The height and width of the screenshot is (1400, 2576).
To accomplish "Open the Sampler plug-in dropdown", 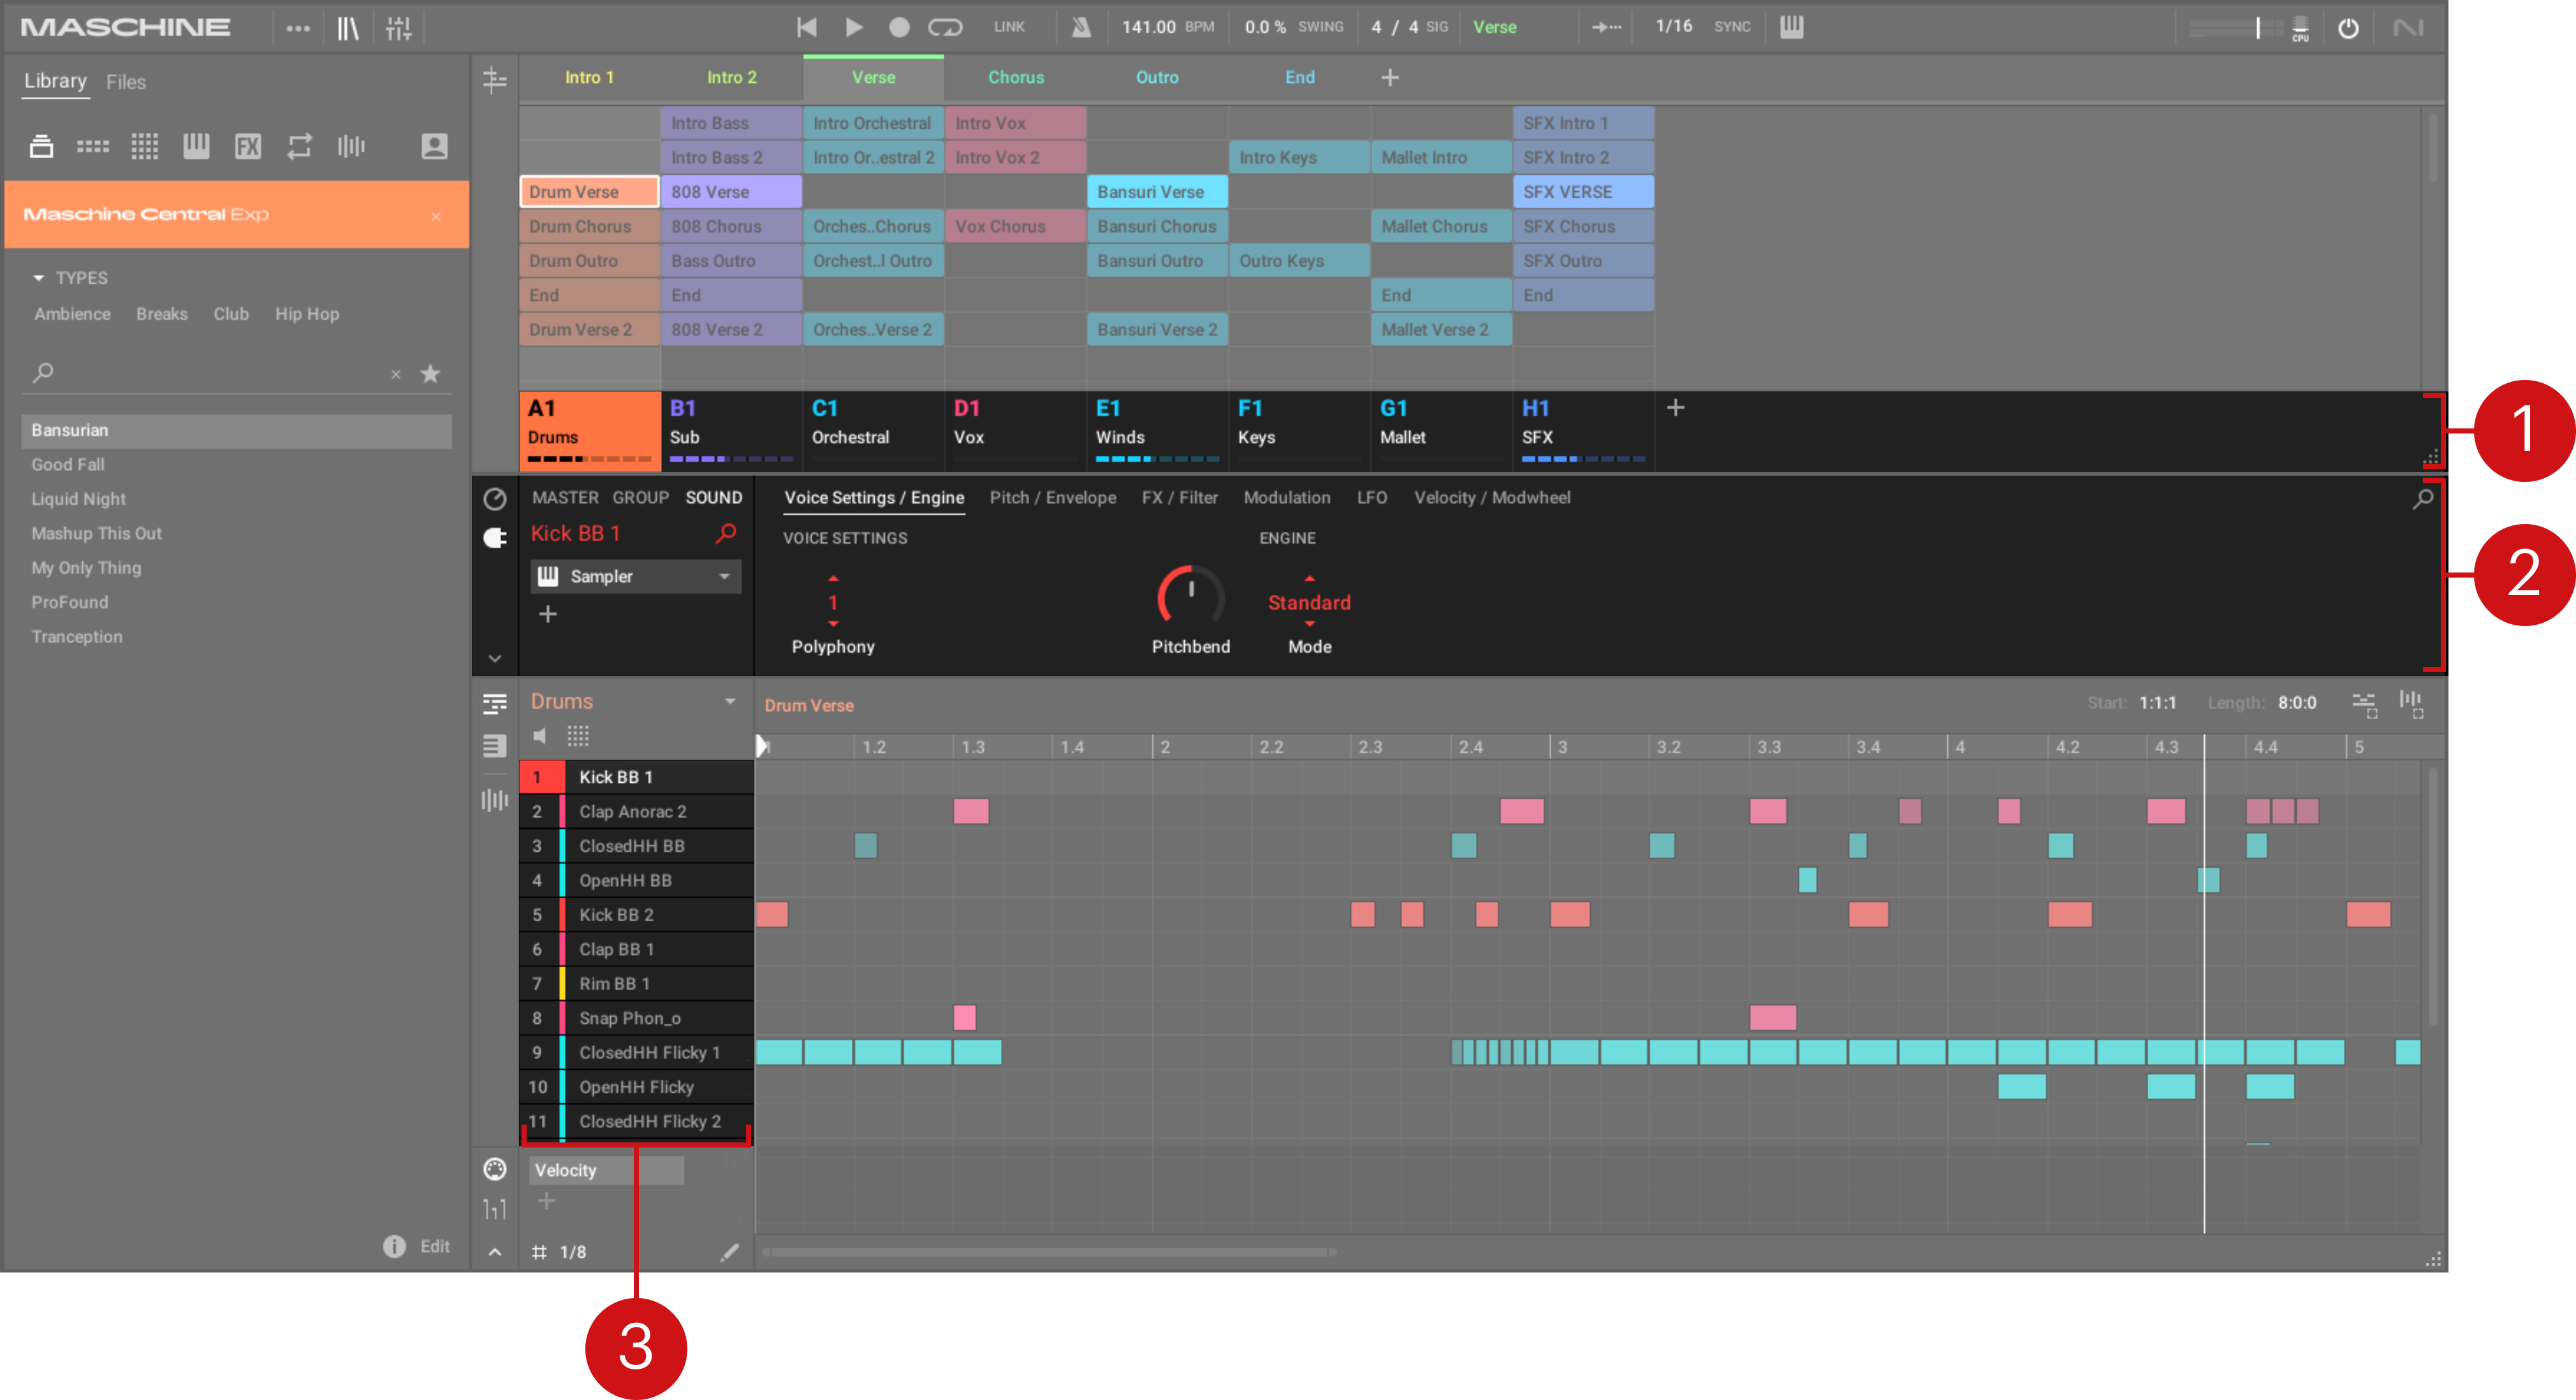I will point(724,577).
